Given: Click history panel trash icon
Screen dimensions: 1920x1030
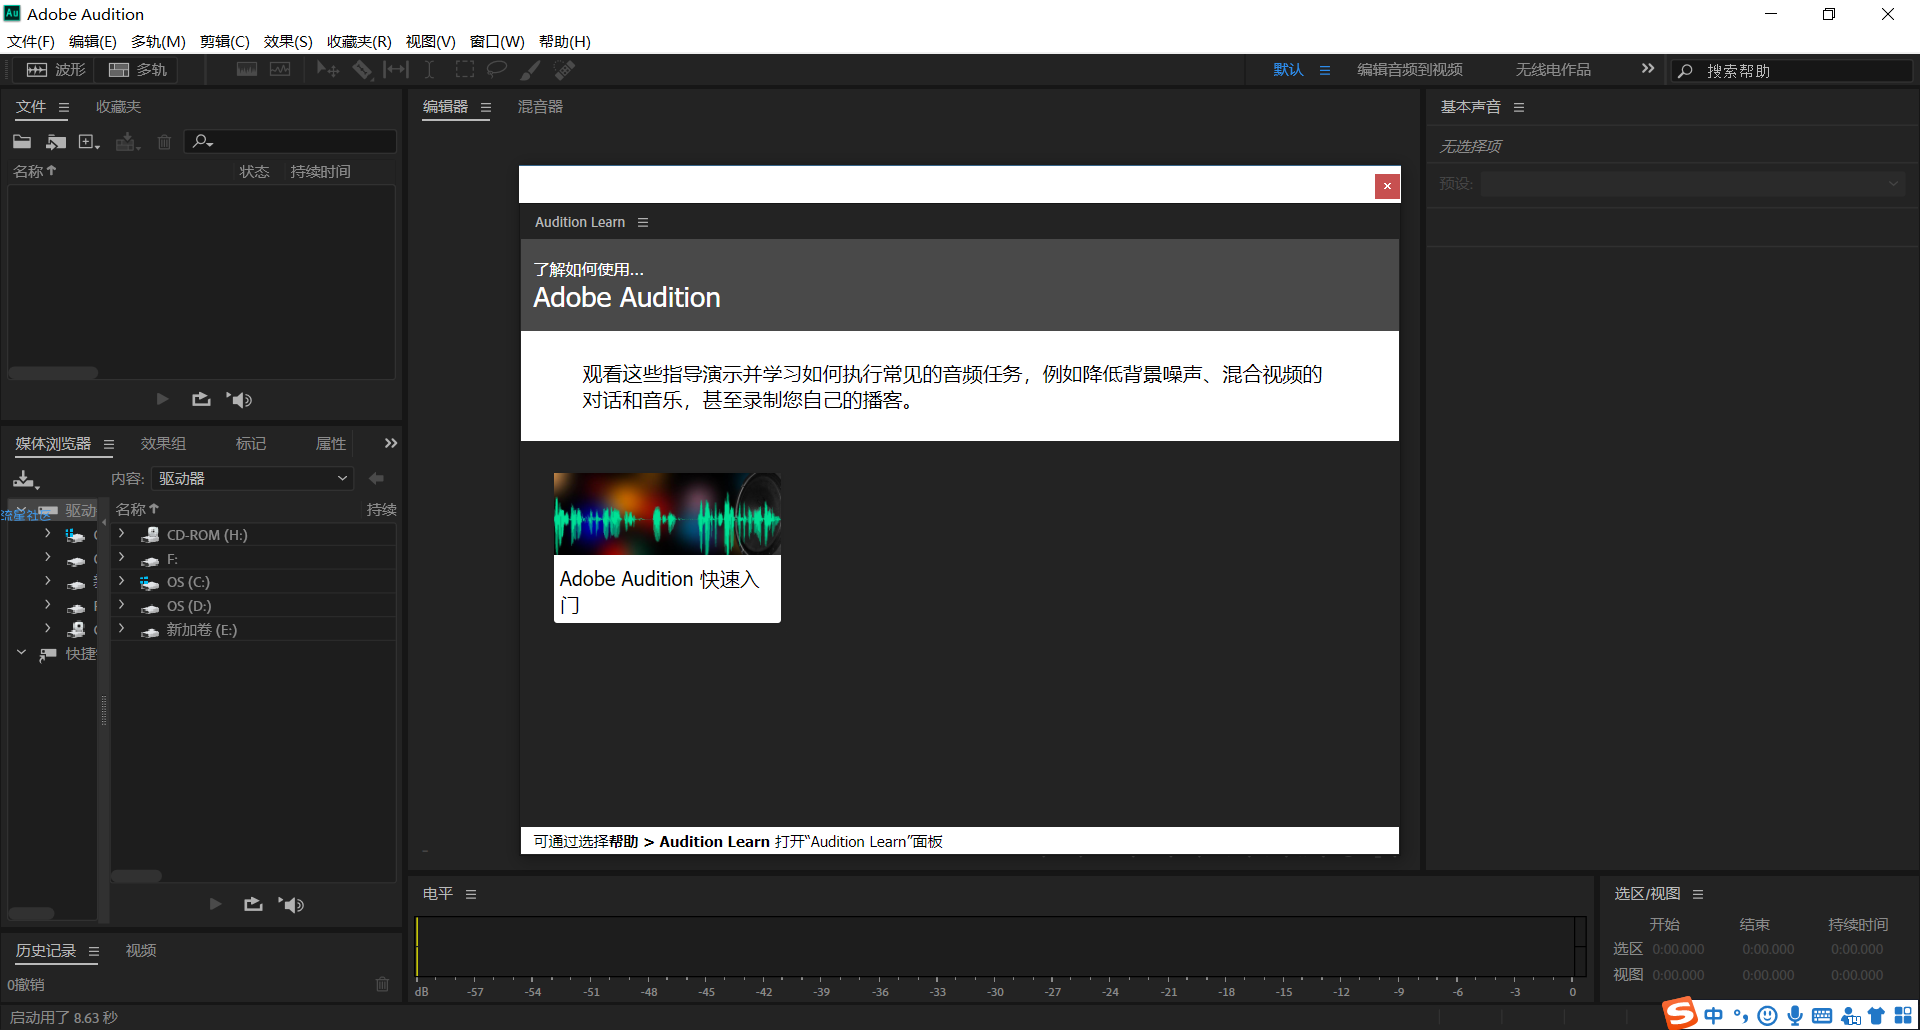Looking at the screenshot, I should coord(382,984).
